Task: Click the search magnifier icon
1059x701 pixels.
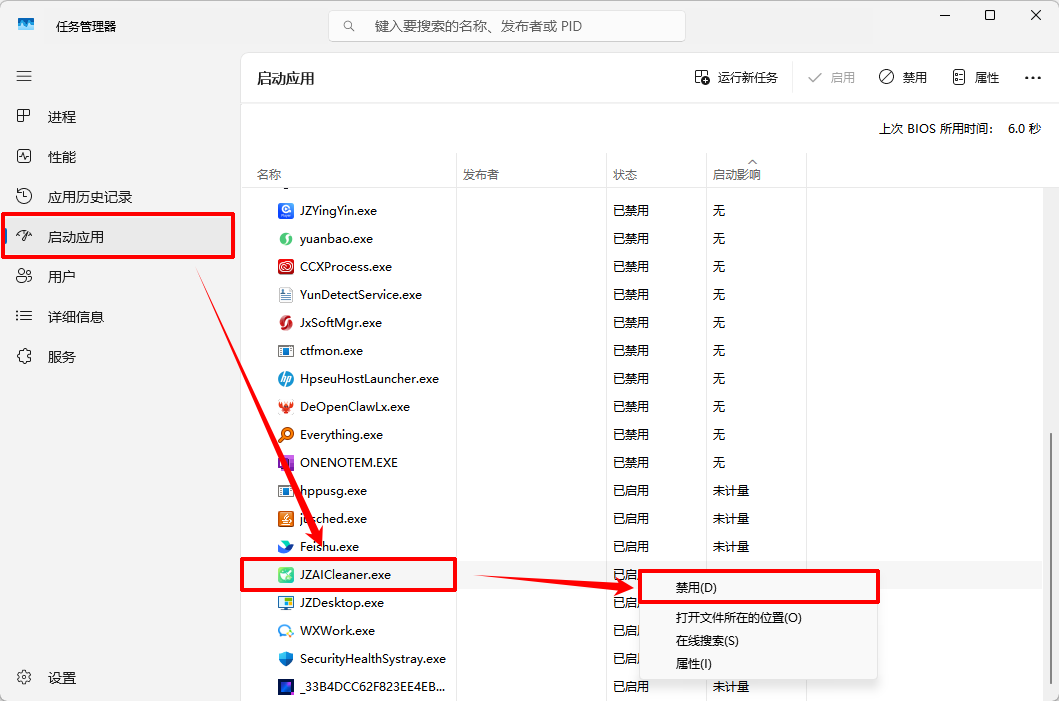Action: [348, 26]
